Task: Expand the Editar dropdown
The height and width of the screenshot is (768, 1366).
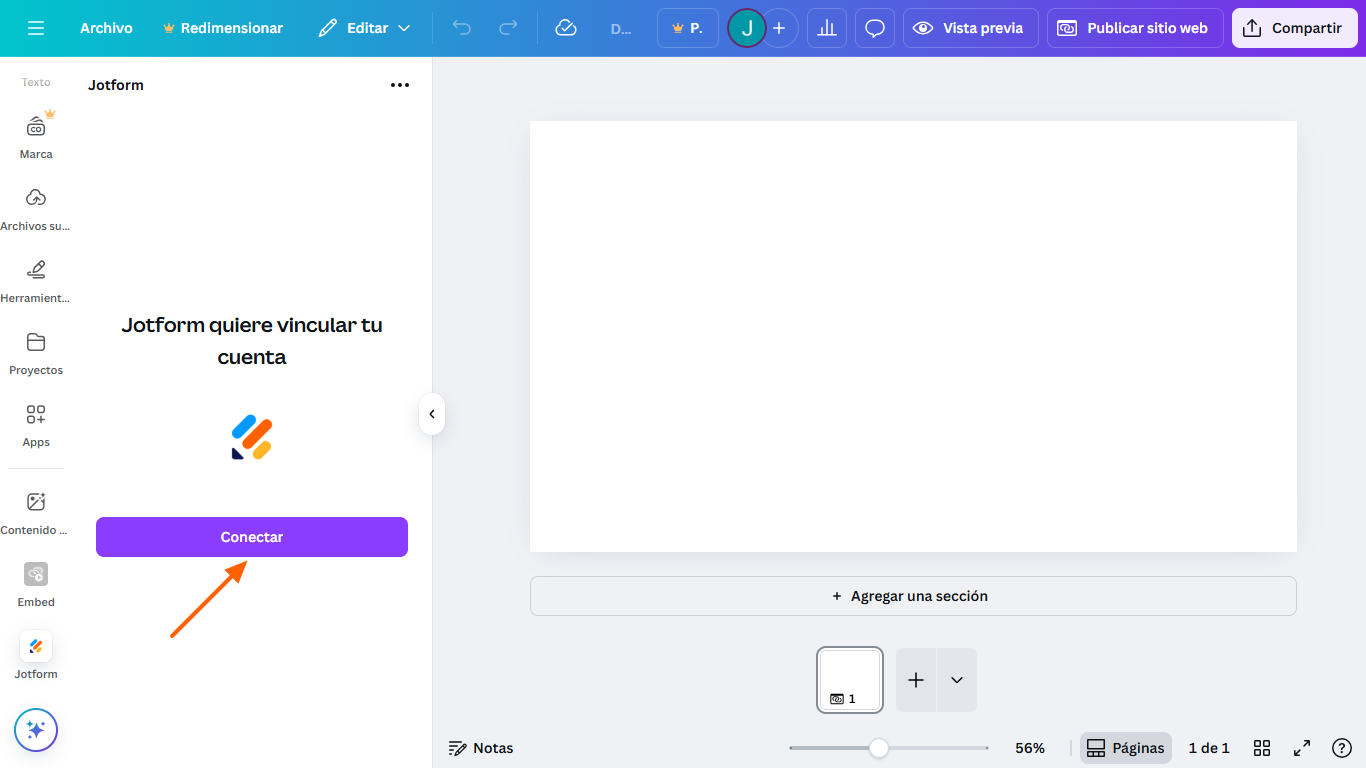Action: 364,28
